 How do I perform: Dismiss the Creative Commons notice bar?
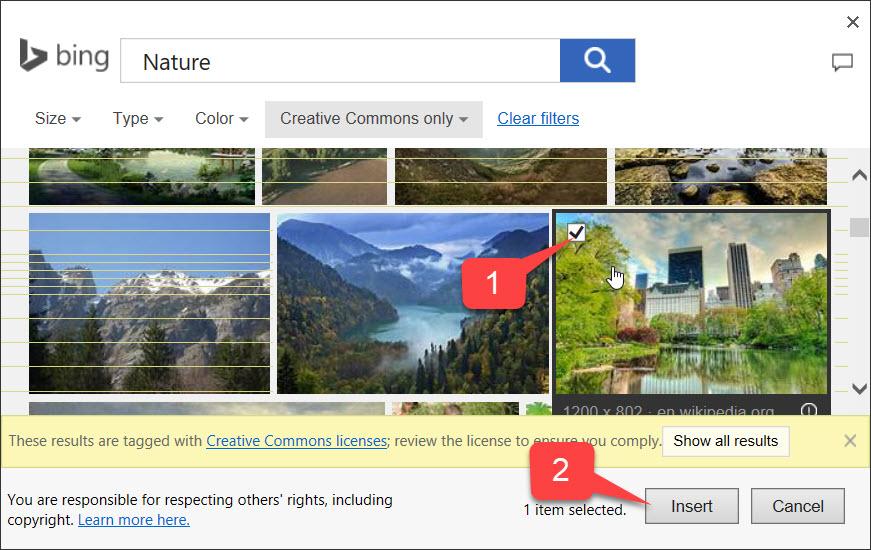point(850,440)
